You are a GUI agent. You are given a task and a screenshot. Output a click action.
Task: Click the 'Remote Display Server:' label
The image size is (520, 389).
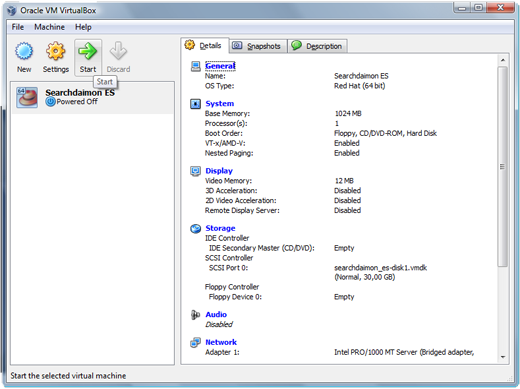(x=242, y=211)
